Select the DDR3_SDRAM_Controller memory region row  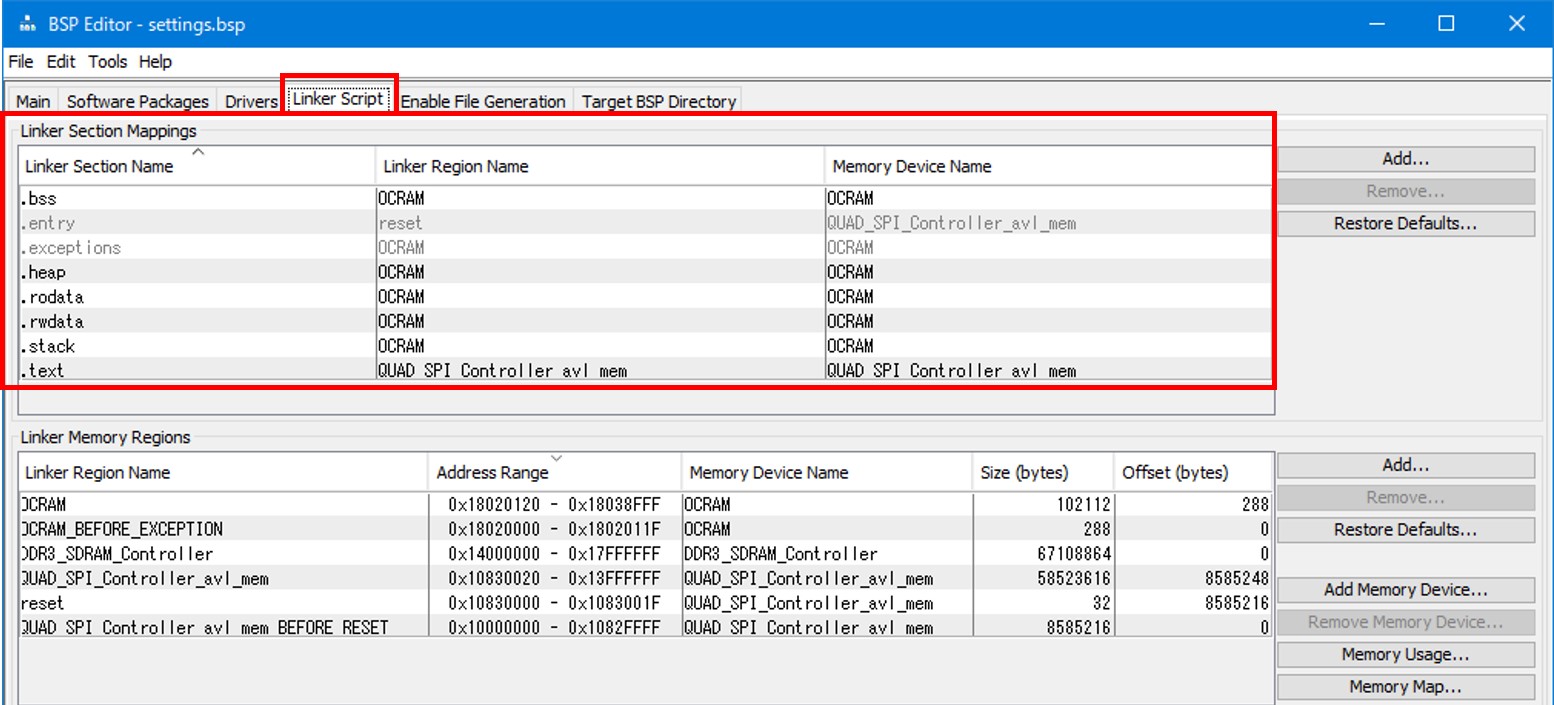tap(222, 553)
